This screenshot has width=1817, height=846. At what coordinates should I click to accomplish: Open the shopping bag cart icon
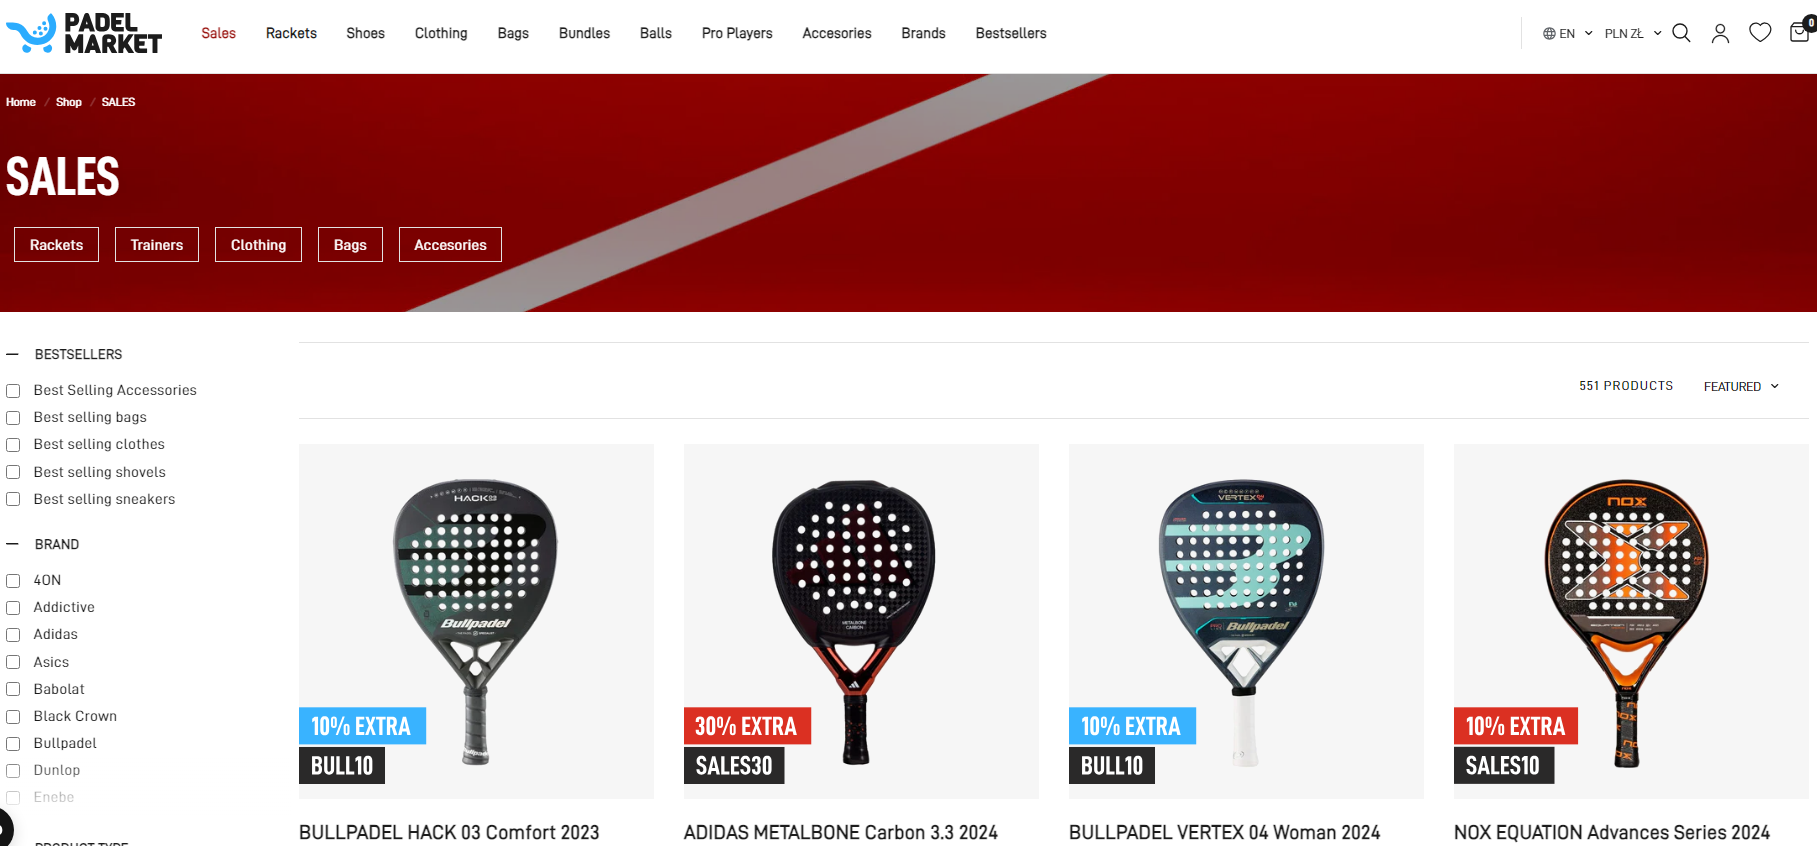1800,32
